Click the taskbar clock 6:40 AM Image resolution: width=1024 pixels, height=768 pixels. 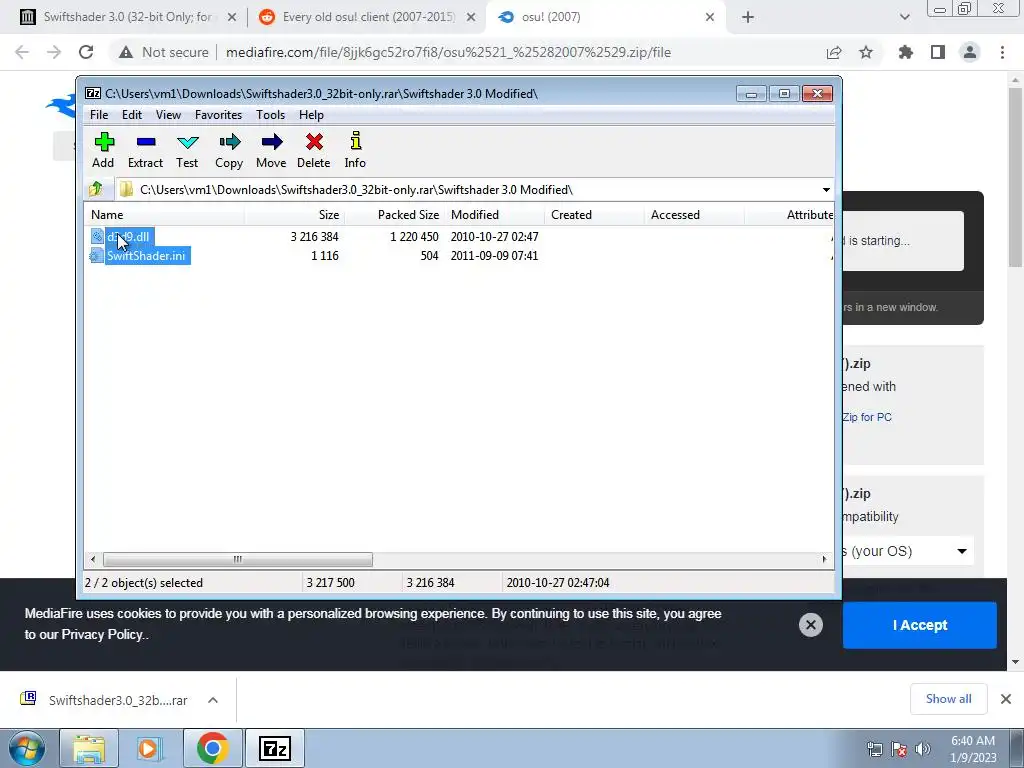pos(973,741)
